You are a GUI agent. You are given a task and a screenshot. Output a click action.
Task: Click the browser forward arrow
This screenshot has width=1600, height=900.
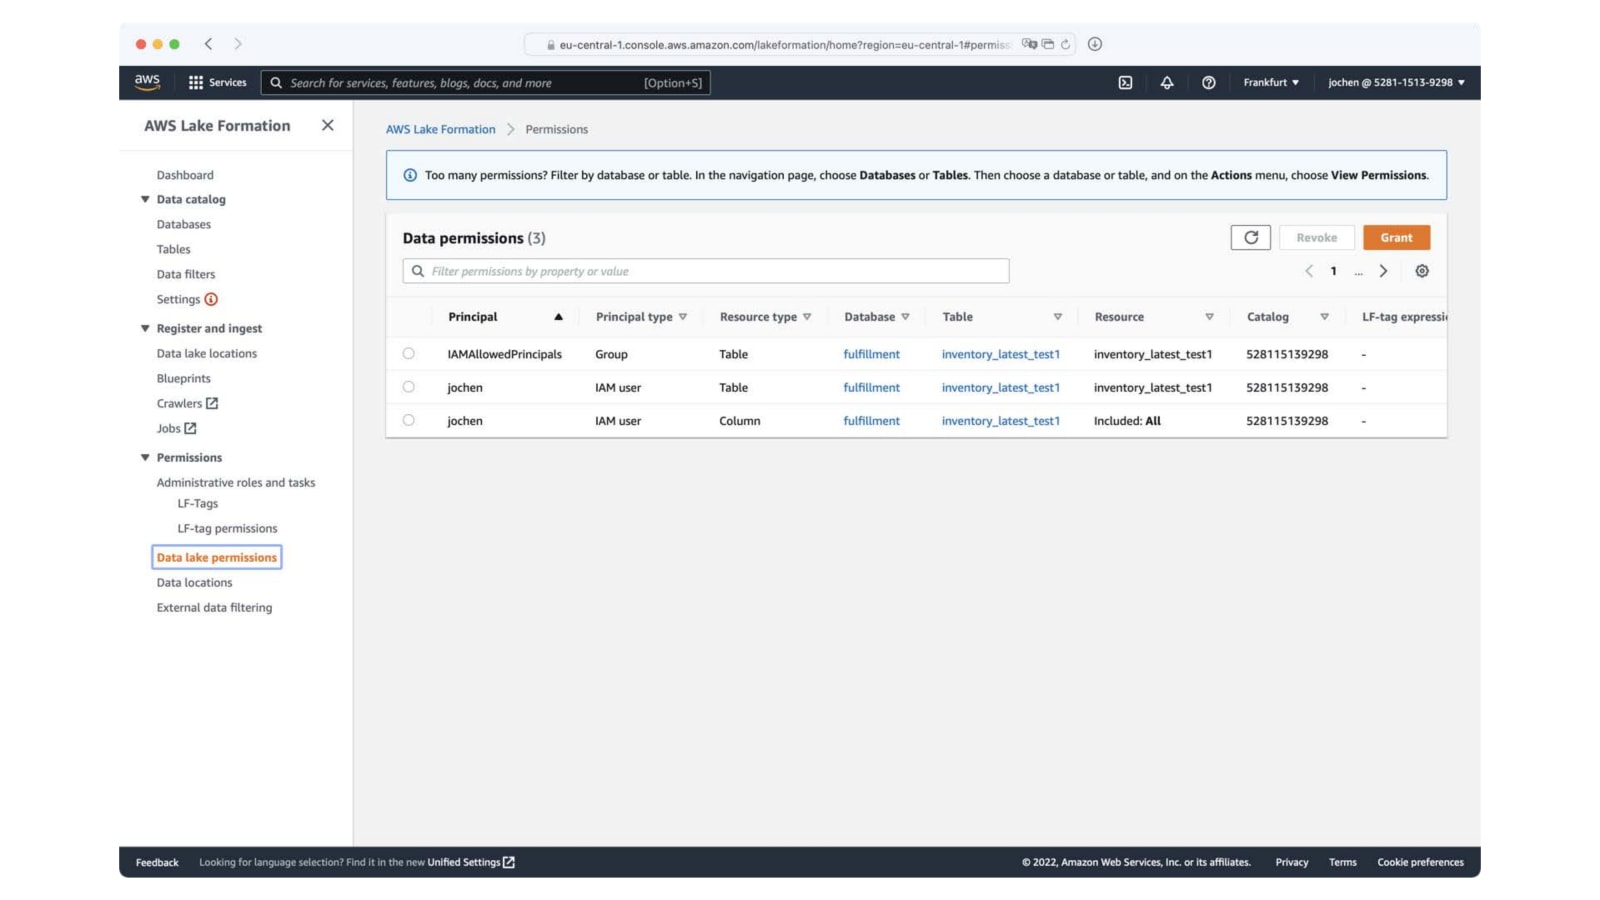pyautogui.click(x=238, y=44)
